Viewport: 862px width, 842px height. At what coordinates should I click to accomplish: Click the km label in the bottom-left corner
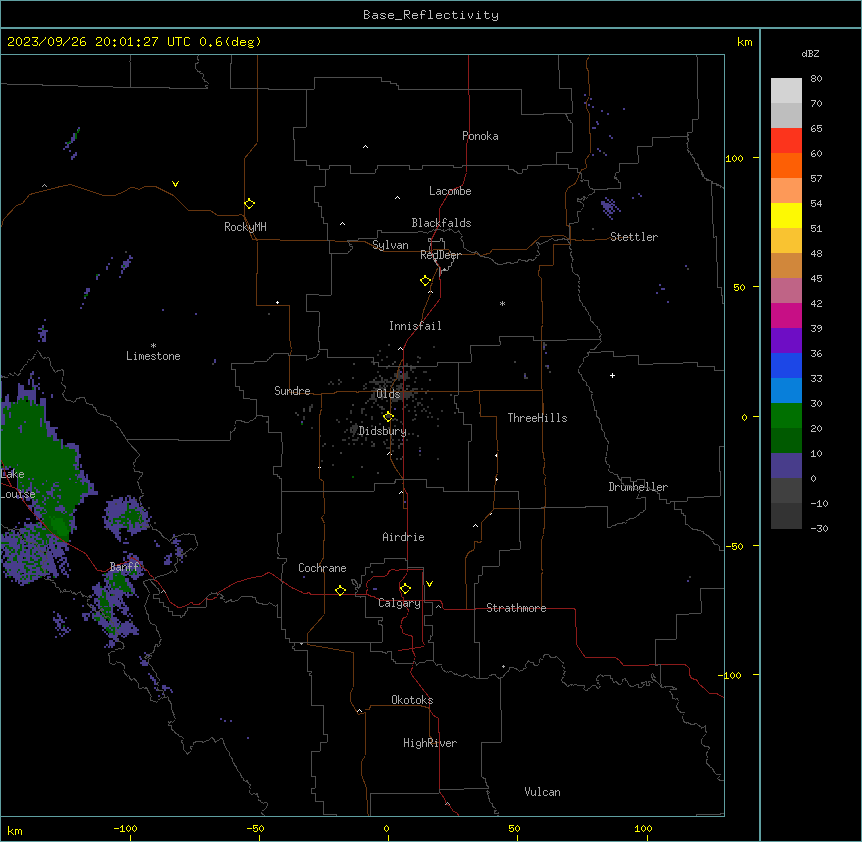(15, 830)
